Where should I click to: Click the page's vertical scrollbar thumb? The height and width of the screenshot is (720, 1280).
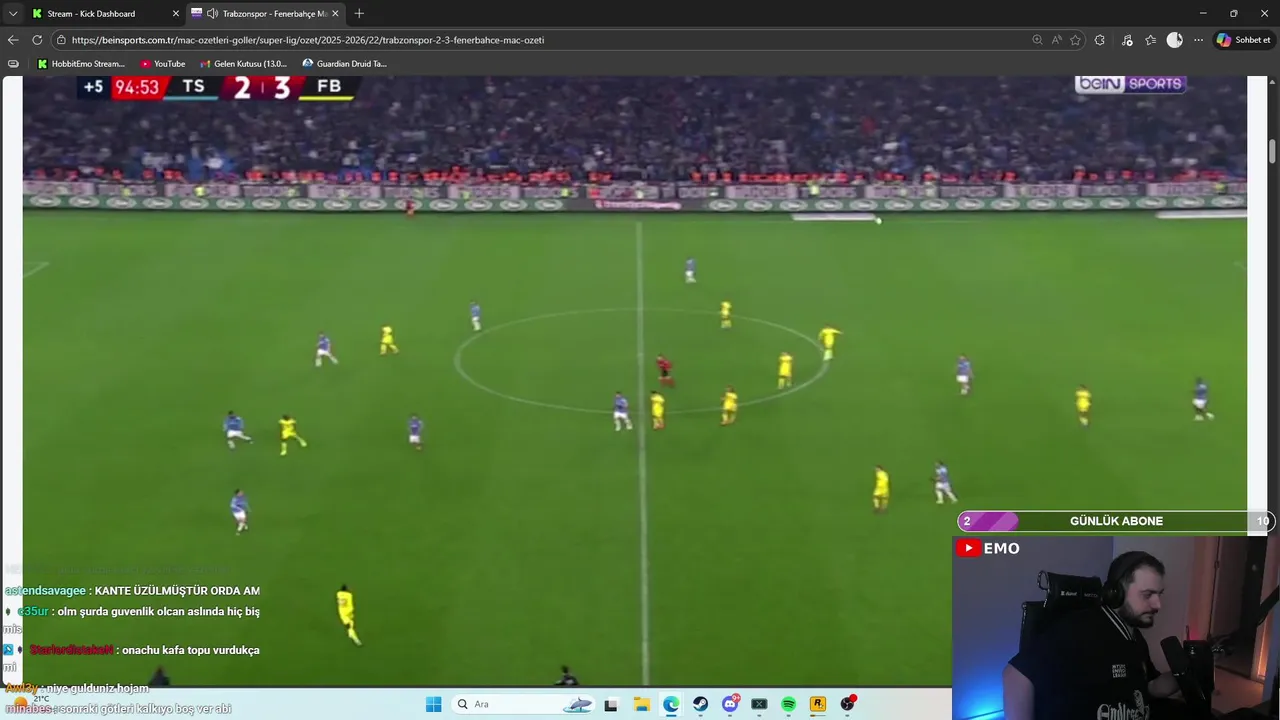point(1273,152)
